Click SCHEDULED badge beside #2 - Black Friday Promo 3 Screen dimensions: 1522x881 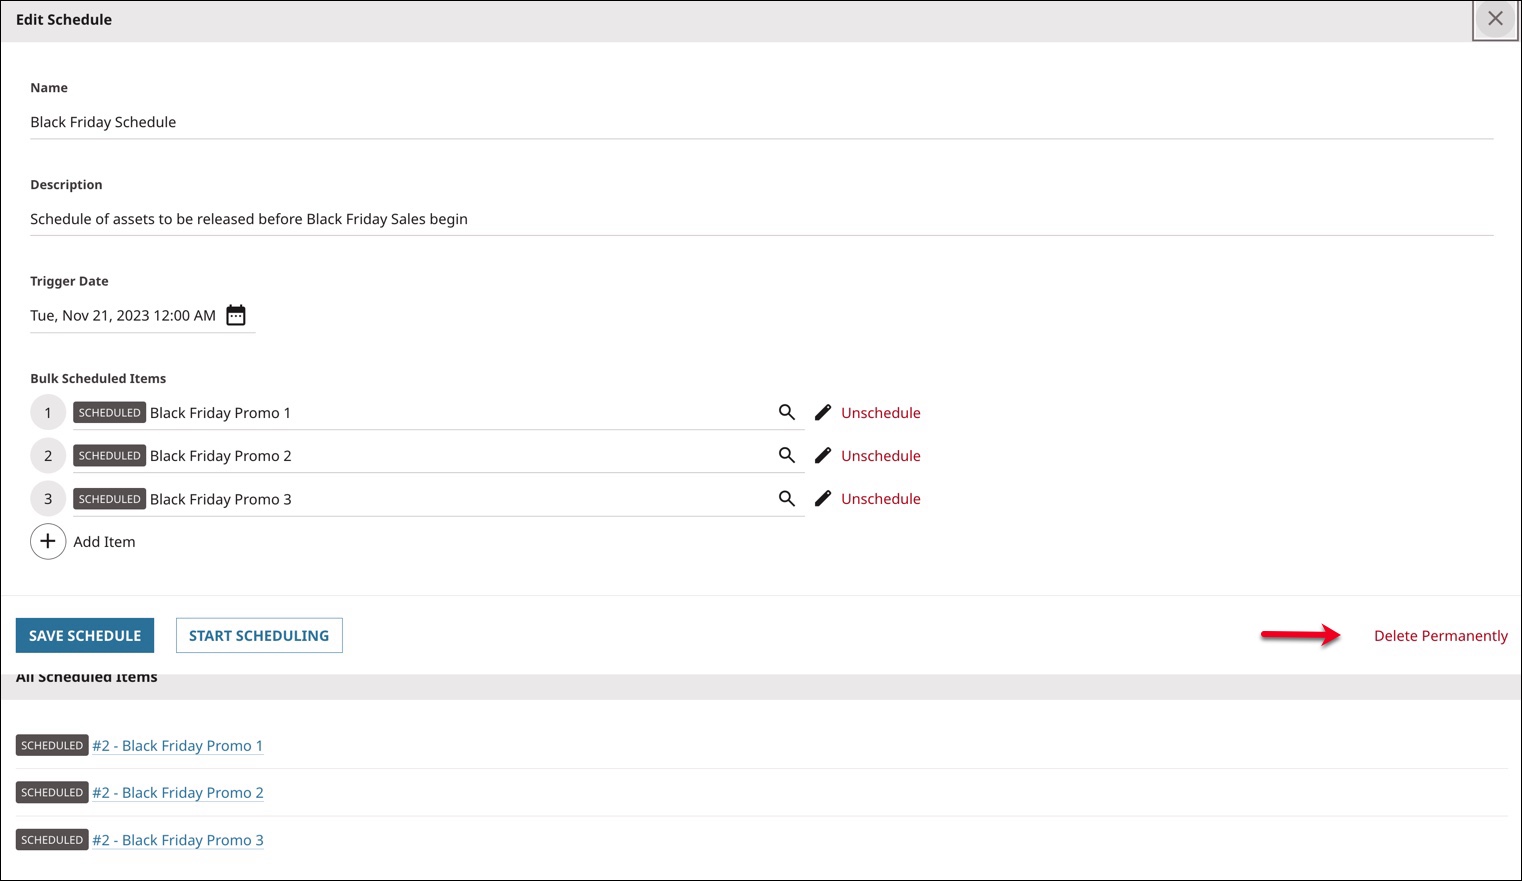[x=52, y=840]
